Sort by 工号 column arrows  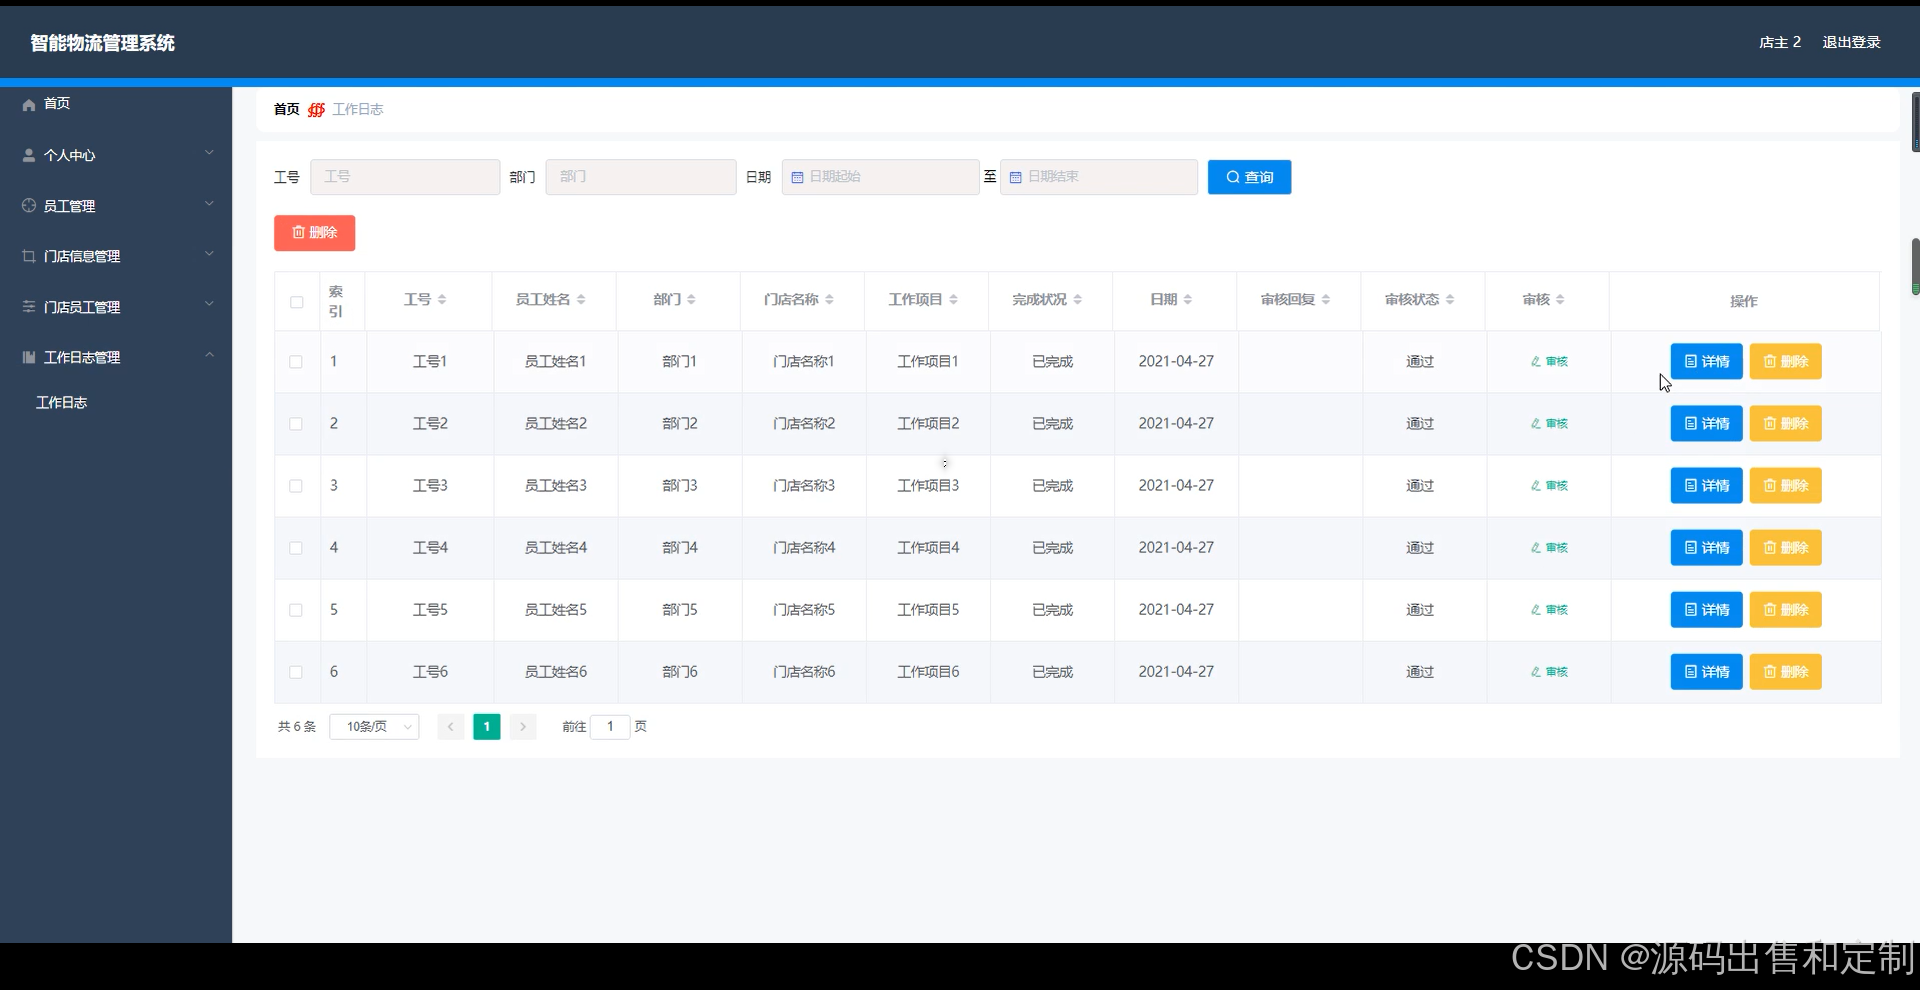pyautogui.click(x=442, y=300)
